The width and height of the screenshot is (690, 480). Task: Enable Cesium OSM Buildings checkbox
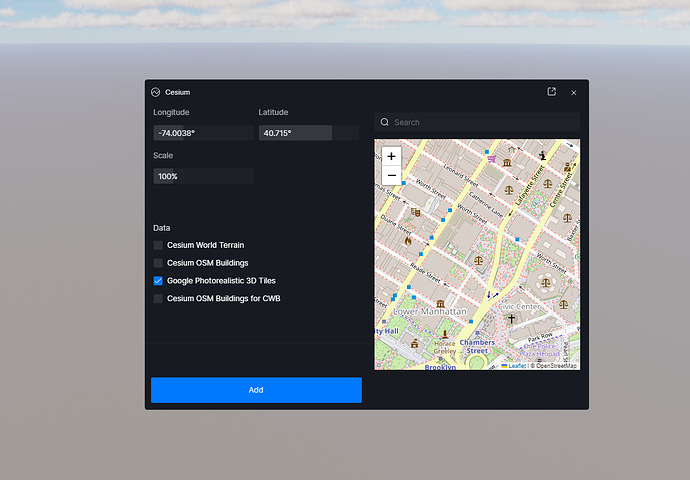point(158,263)
